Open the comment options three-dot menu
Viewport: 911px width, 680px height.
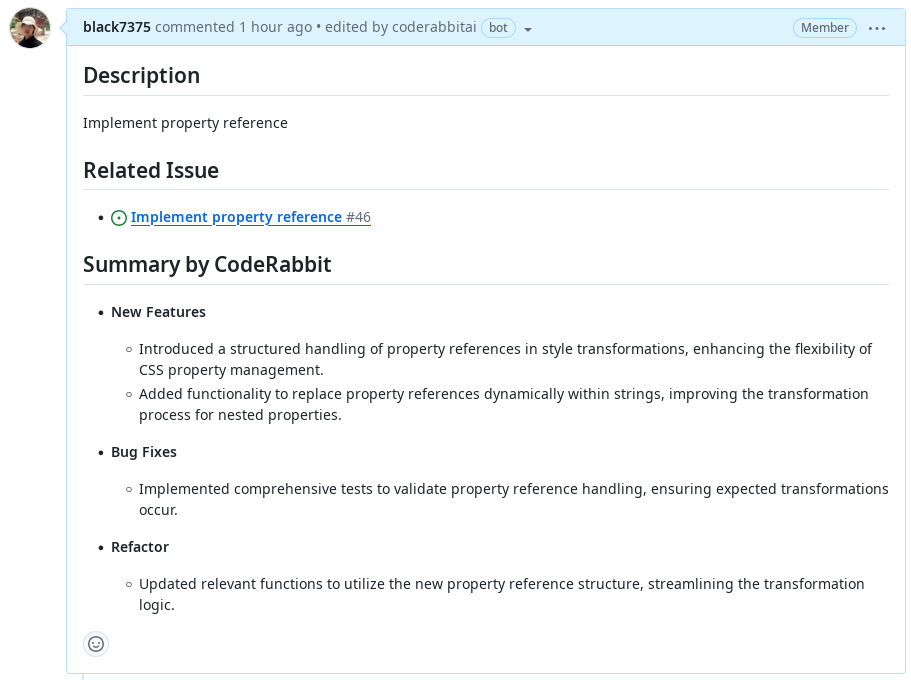pyautogui.click(x=877, y=28)
